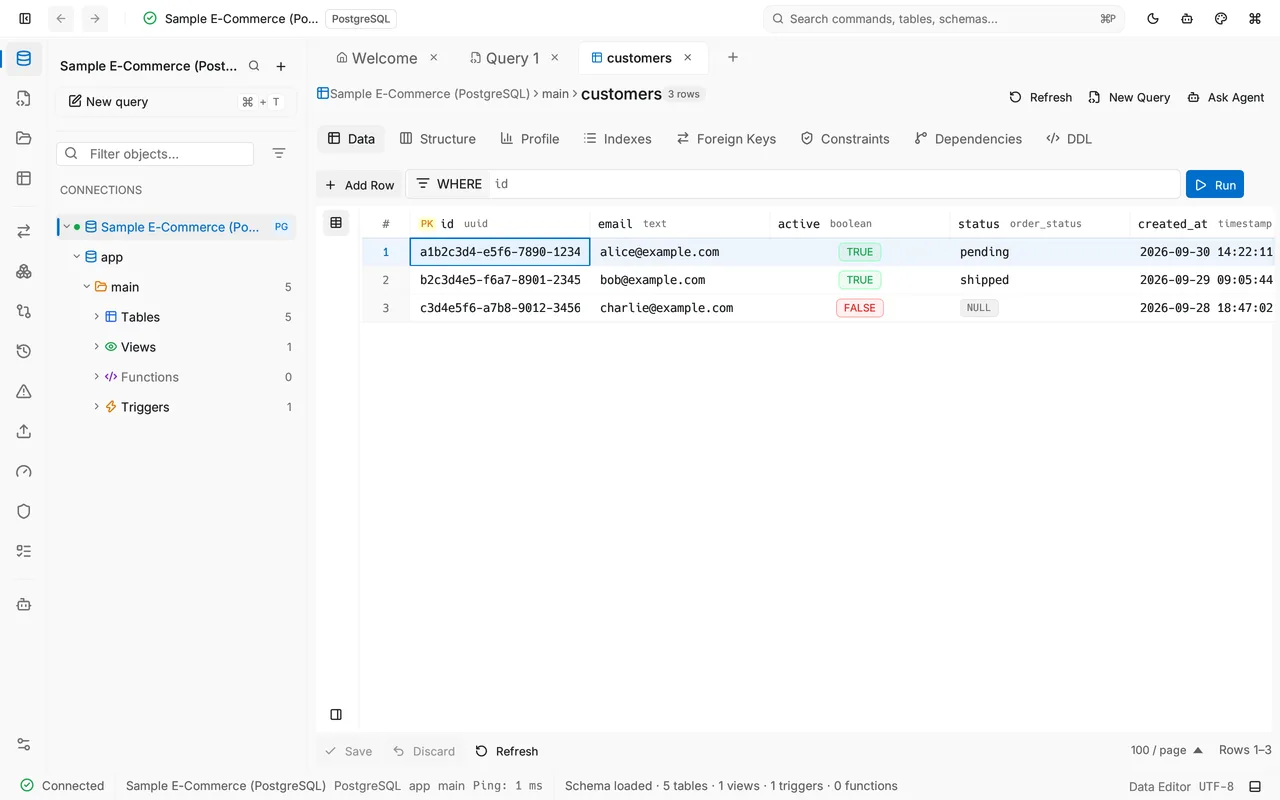Open the WHERE filter options
The width and height of the screenshot is (1280, 800).
pos(422,184)
